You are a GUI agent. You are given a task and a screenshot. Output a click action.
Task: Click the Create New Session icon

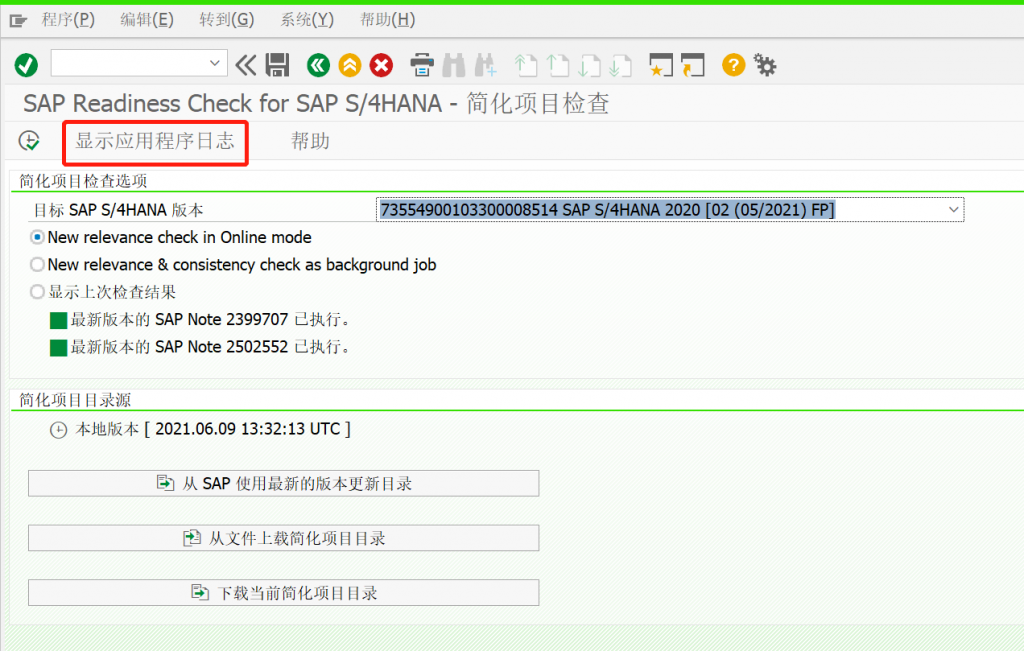tap(661, 65)
